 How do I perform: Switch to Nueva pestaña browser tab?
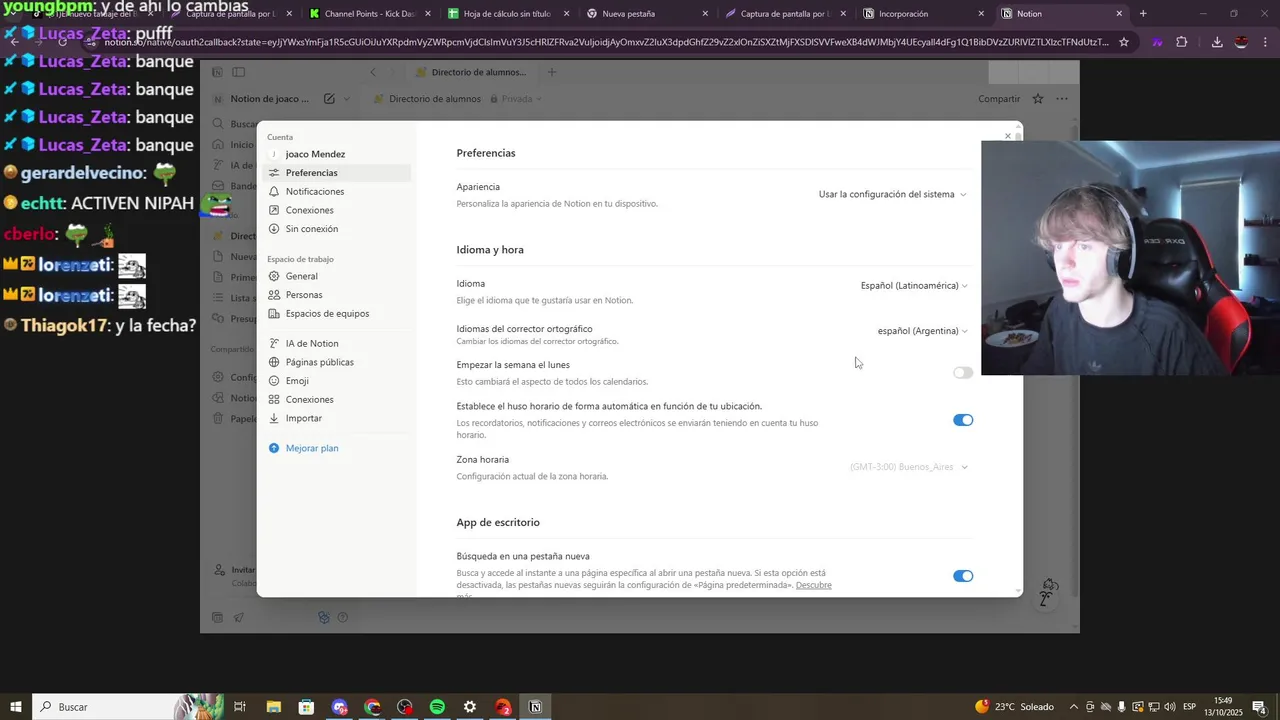pyautogui.click(x=645, y=14)
